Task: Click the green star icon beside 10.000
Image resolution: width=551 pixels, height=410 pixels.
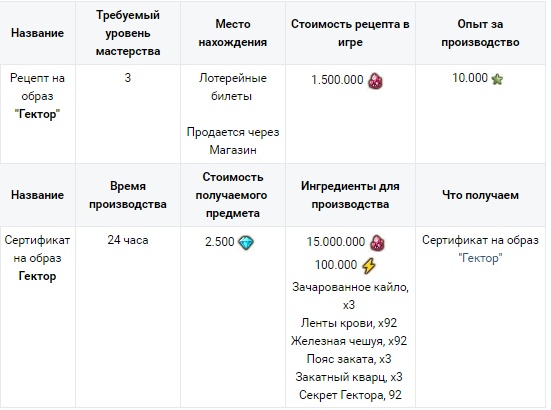Action: pyautogui.click(x=497, y=79)
